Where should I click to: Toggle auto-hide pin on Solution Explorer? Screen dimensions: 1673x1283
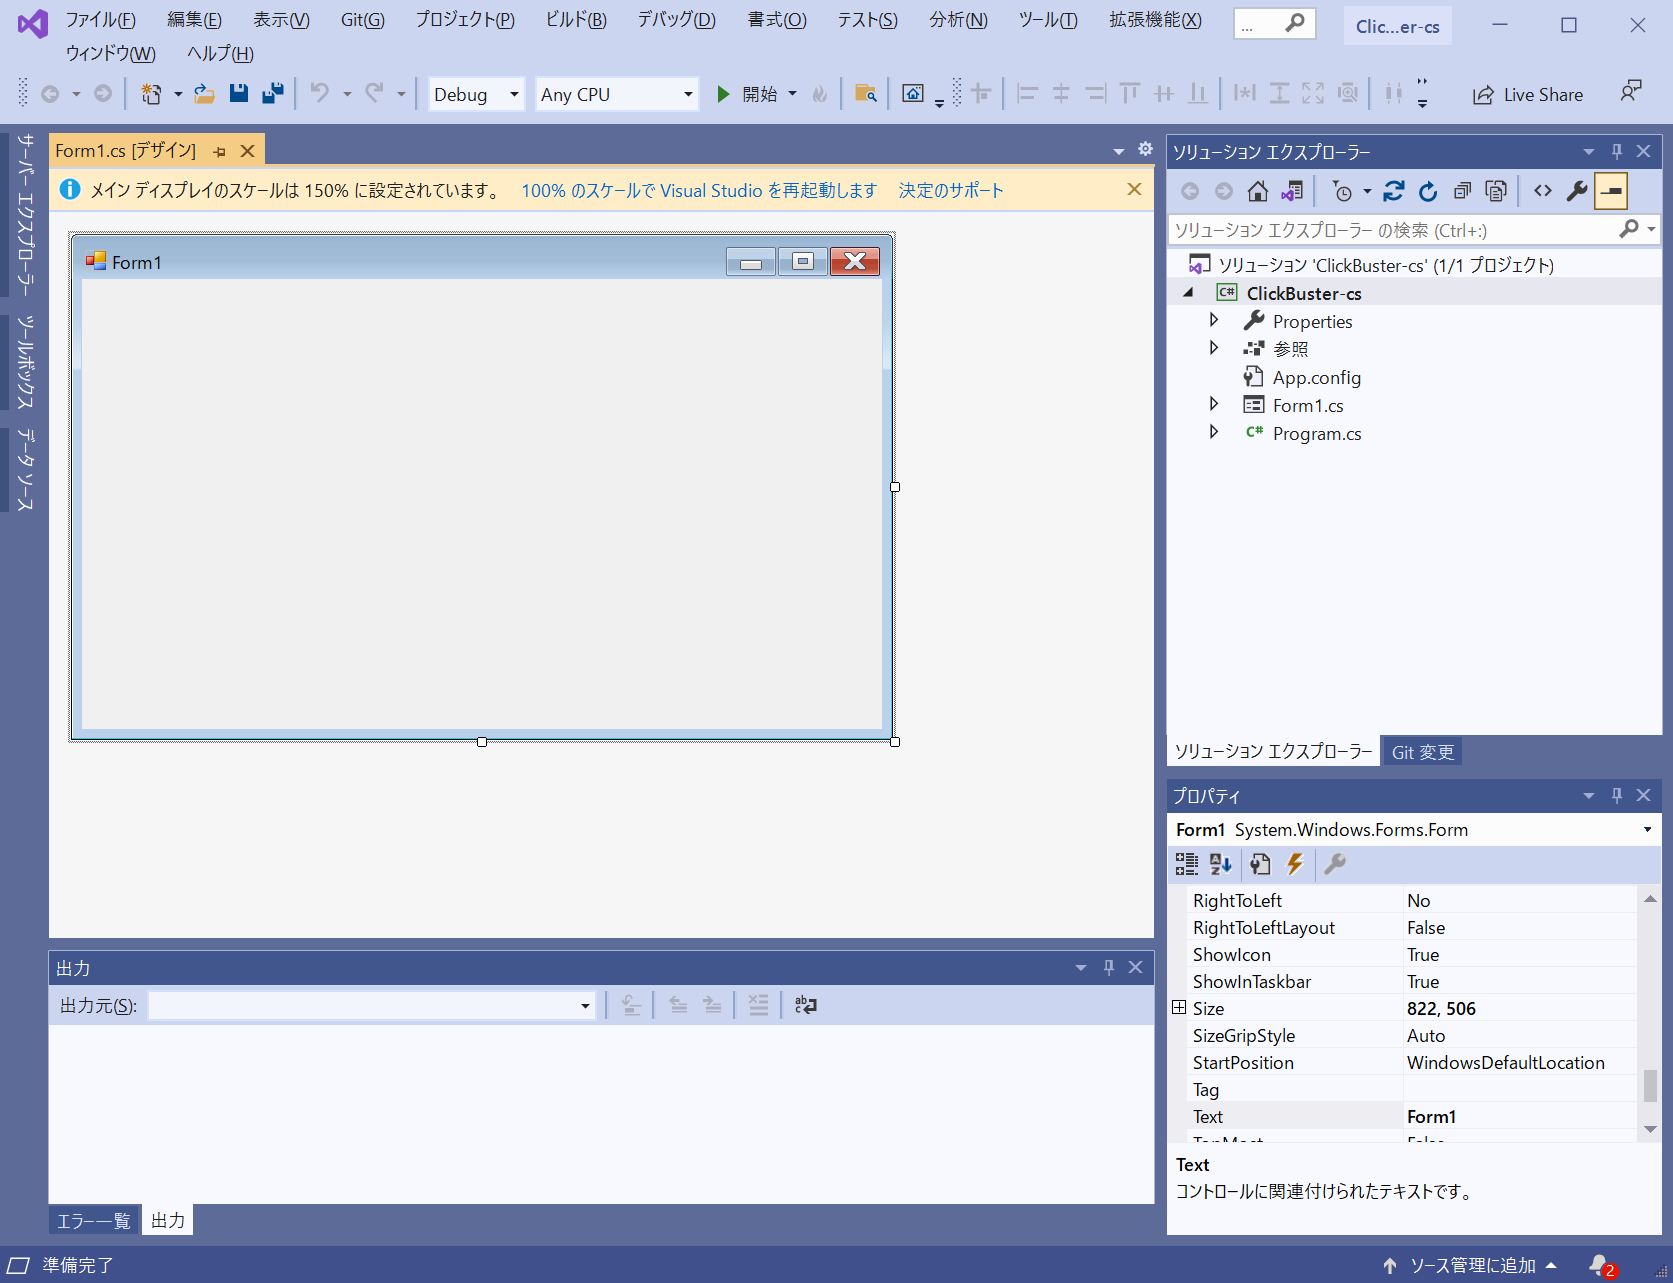click(1617, 151)
